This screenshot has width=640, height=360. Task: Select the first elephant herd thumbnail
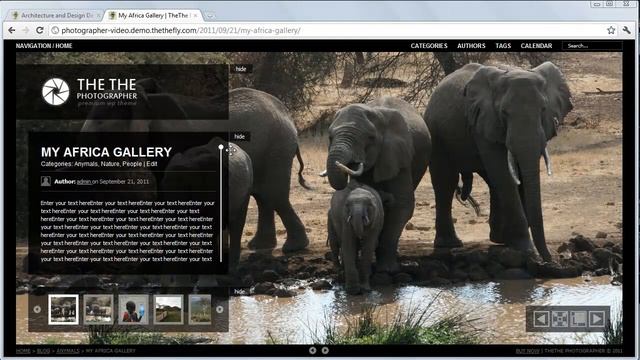click(63, 309)
